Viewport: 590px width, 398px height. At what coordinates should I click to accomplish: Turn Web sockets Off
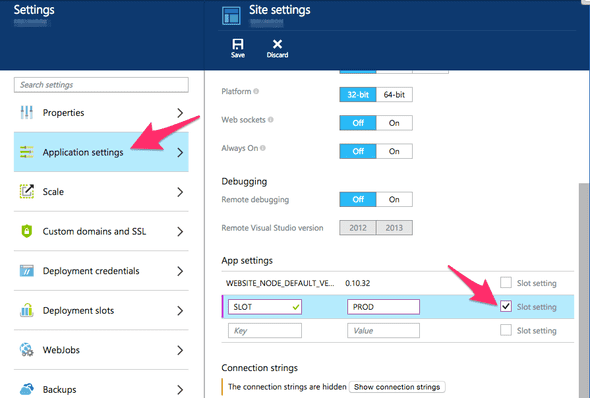(358, 123)
